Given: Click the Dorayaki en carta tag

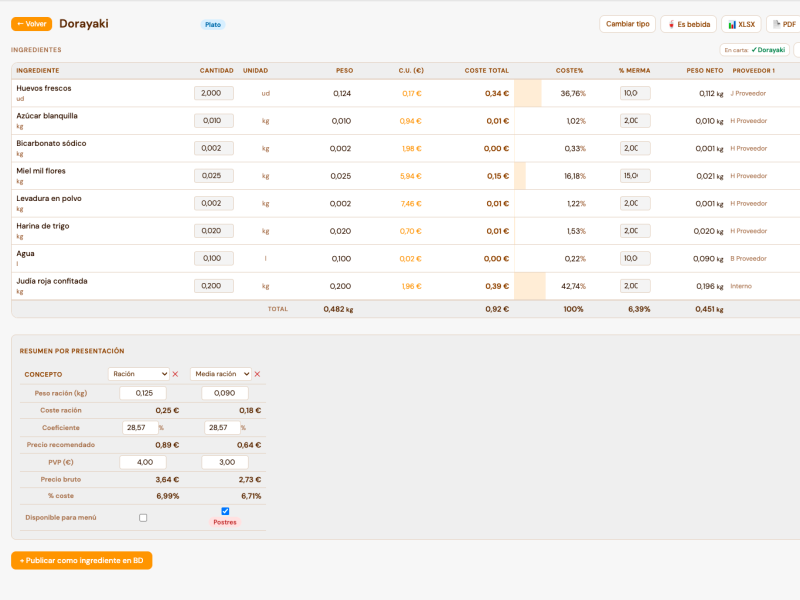Looking at the screenshot, I should point(755,50).
